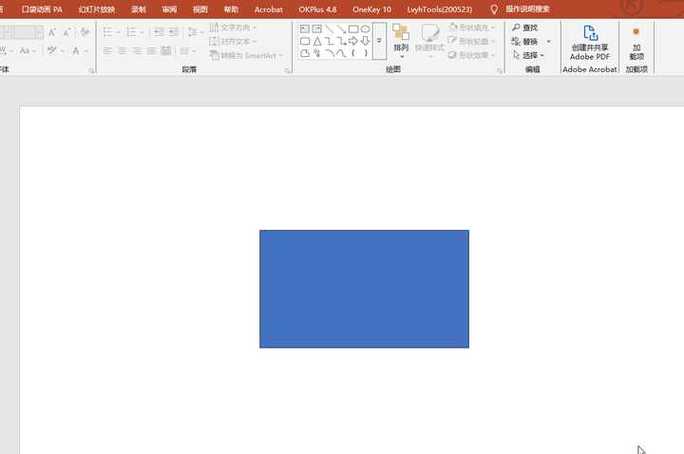Select the blue rectangle on slide
The width and height of the screenshot is (684, 454).
[x=364, y=289]
